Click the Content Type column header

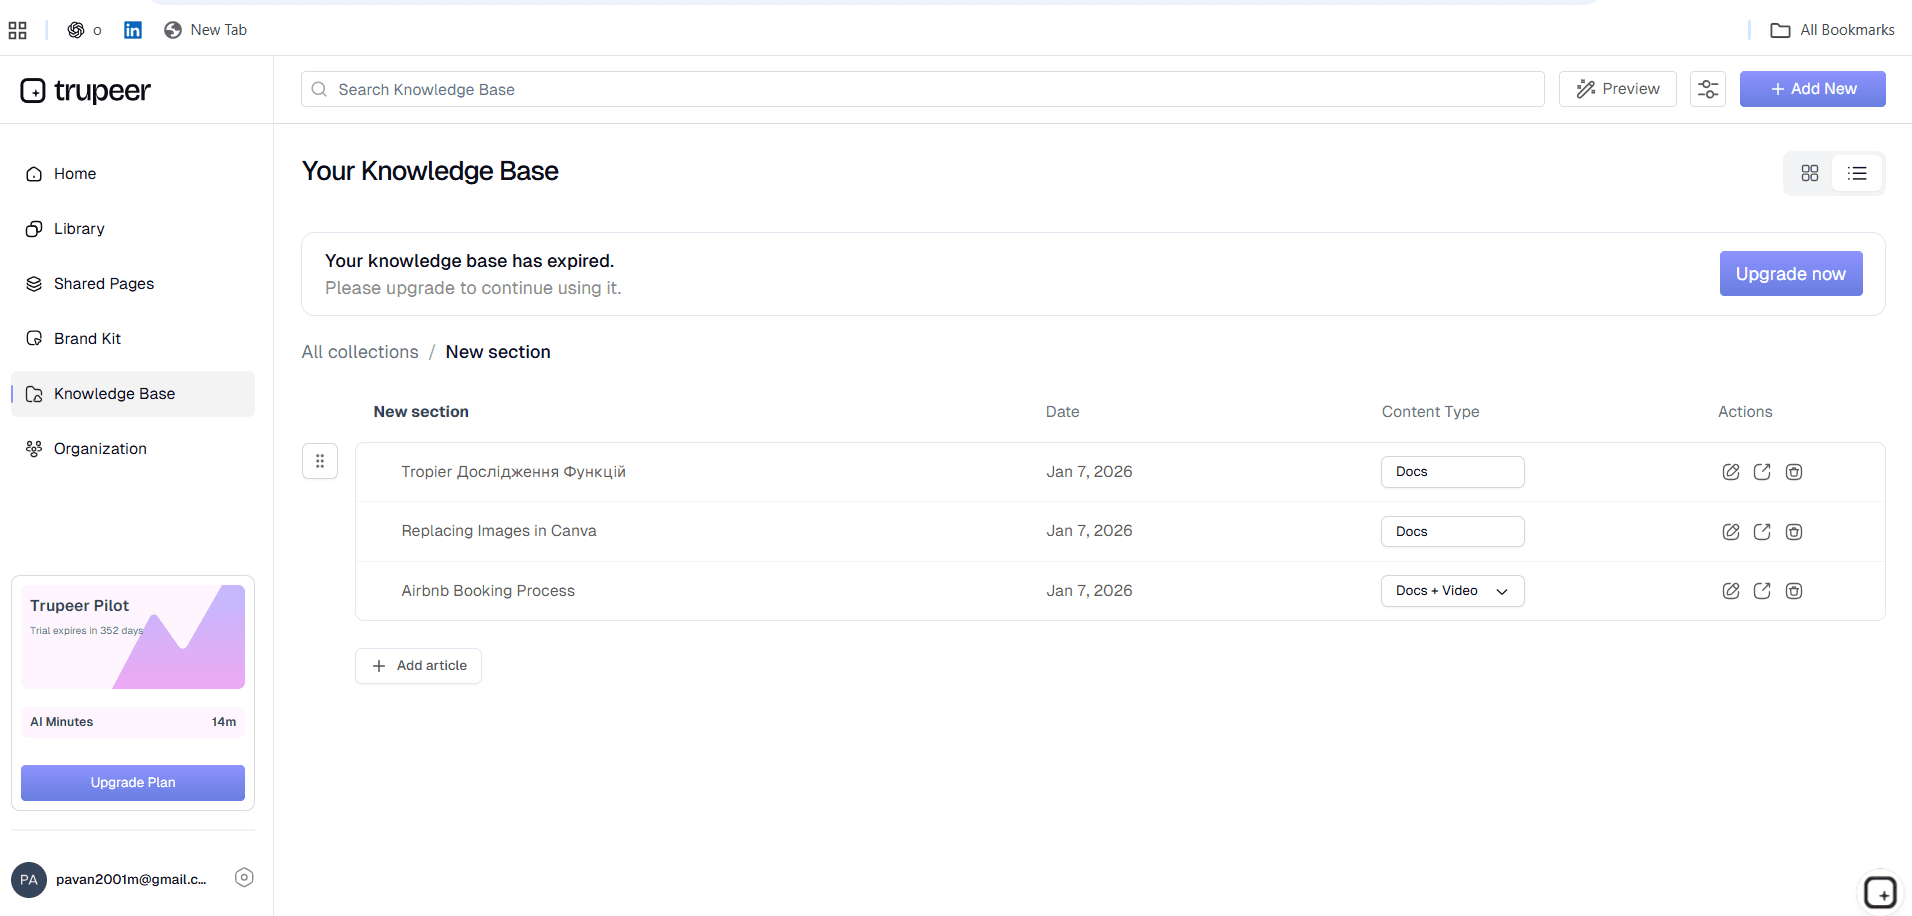(1431, 412)
